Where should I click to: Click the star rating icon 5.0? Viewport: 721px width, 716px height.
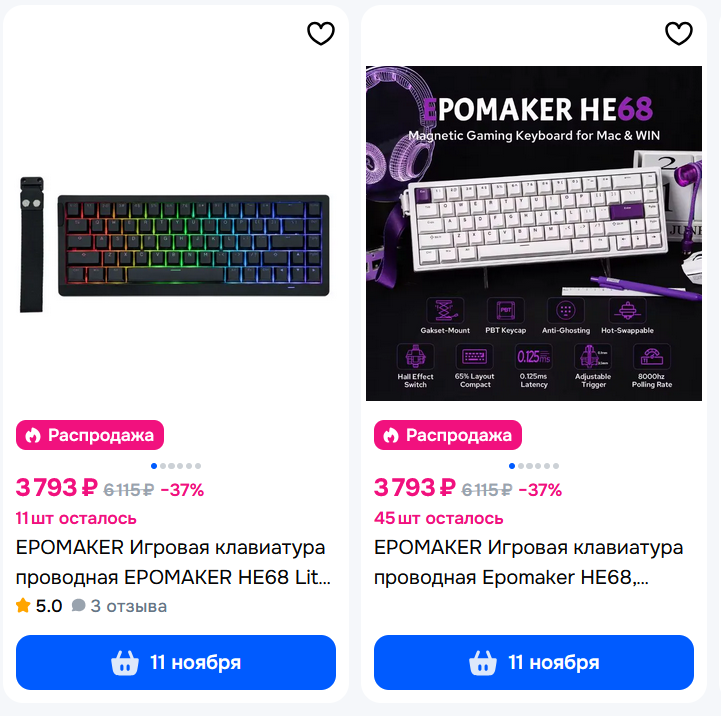coord(23,606)
